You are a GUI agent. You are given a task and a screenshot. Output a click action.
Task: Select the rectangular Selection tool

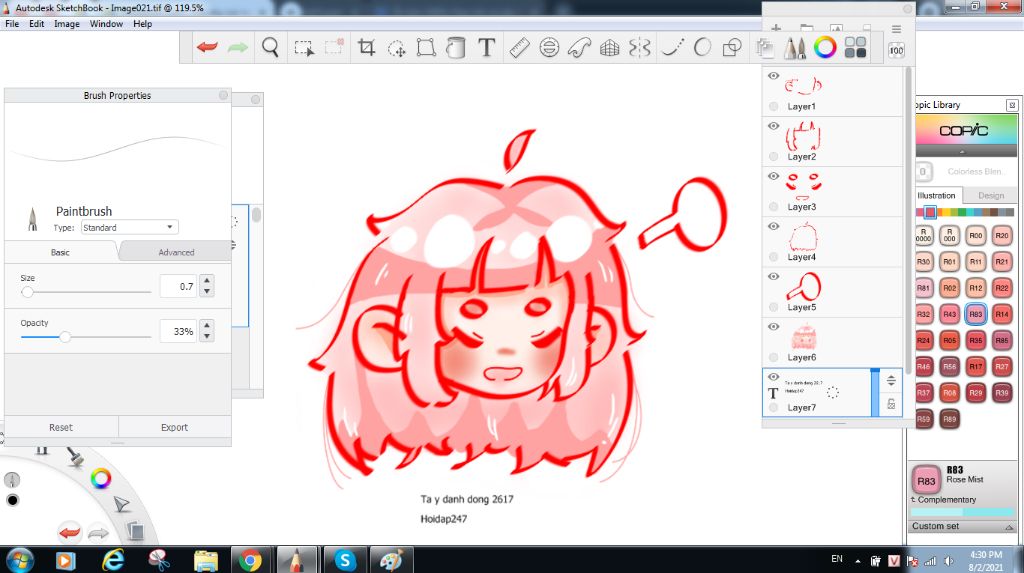tap(304, 48)
